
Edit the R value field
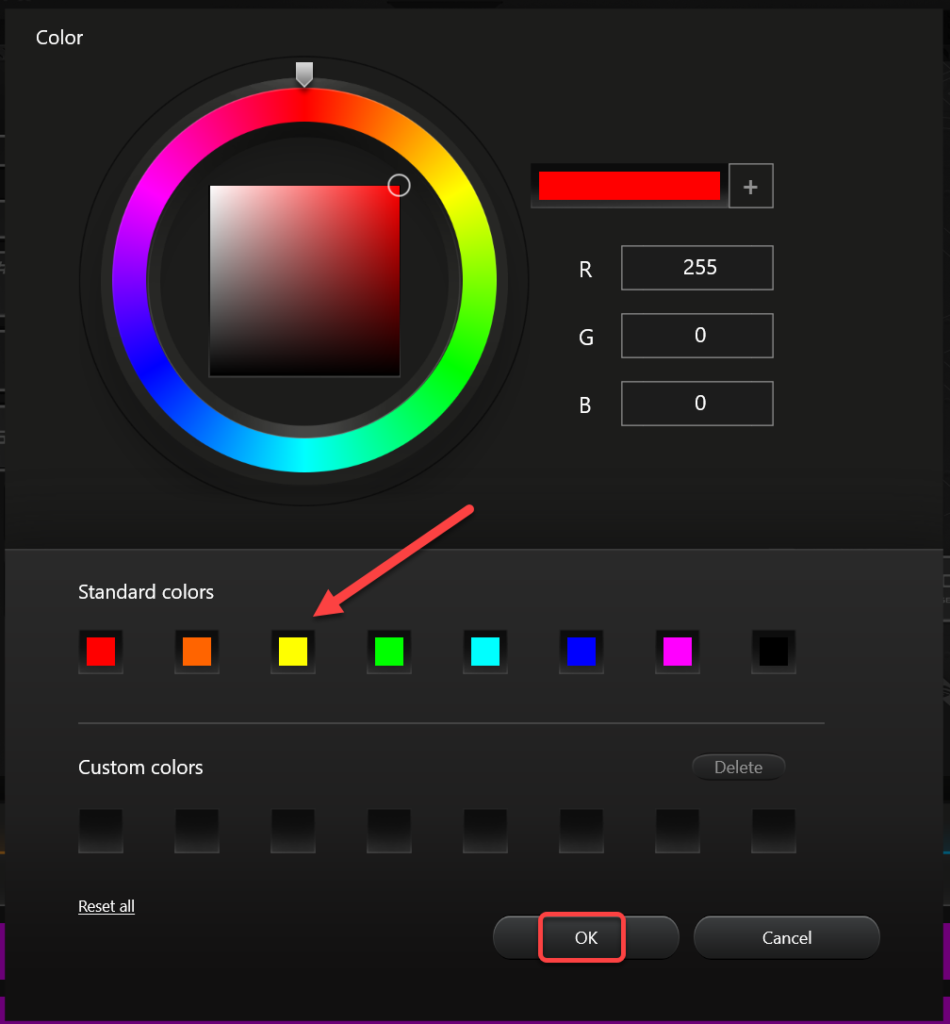[x=697, y=267]
